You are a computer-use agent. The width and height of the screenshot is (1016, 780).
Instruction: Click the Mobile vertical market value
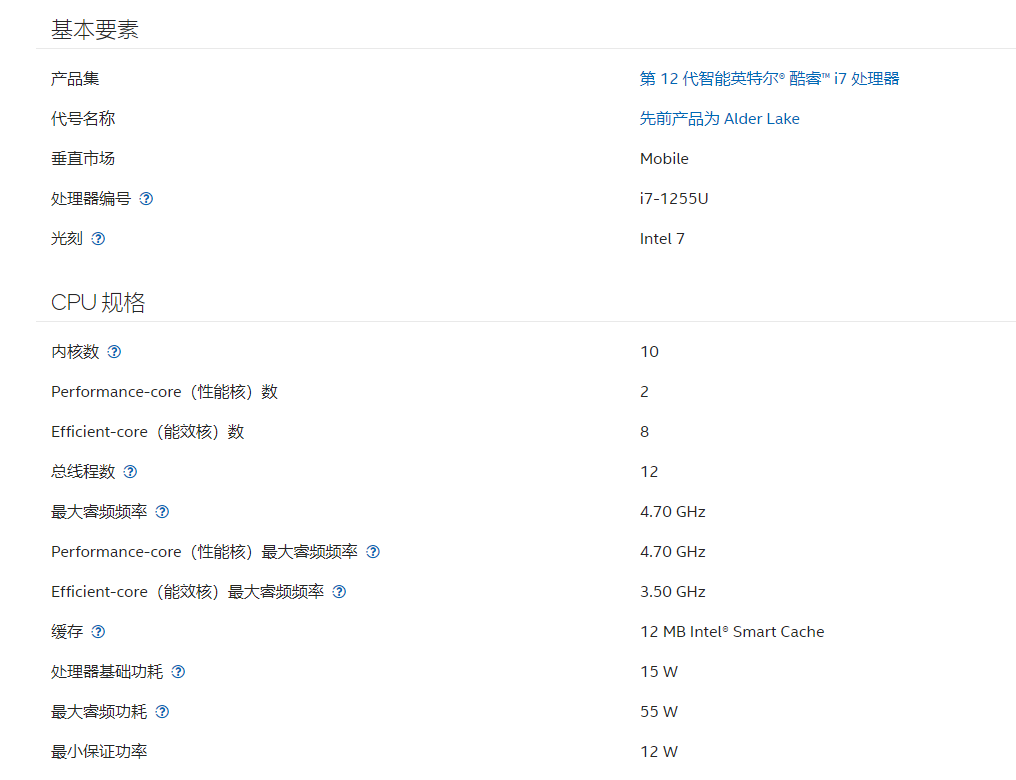[664, 159]
